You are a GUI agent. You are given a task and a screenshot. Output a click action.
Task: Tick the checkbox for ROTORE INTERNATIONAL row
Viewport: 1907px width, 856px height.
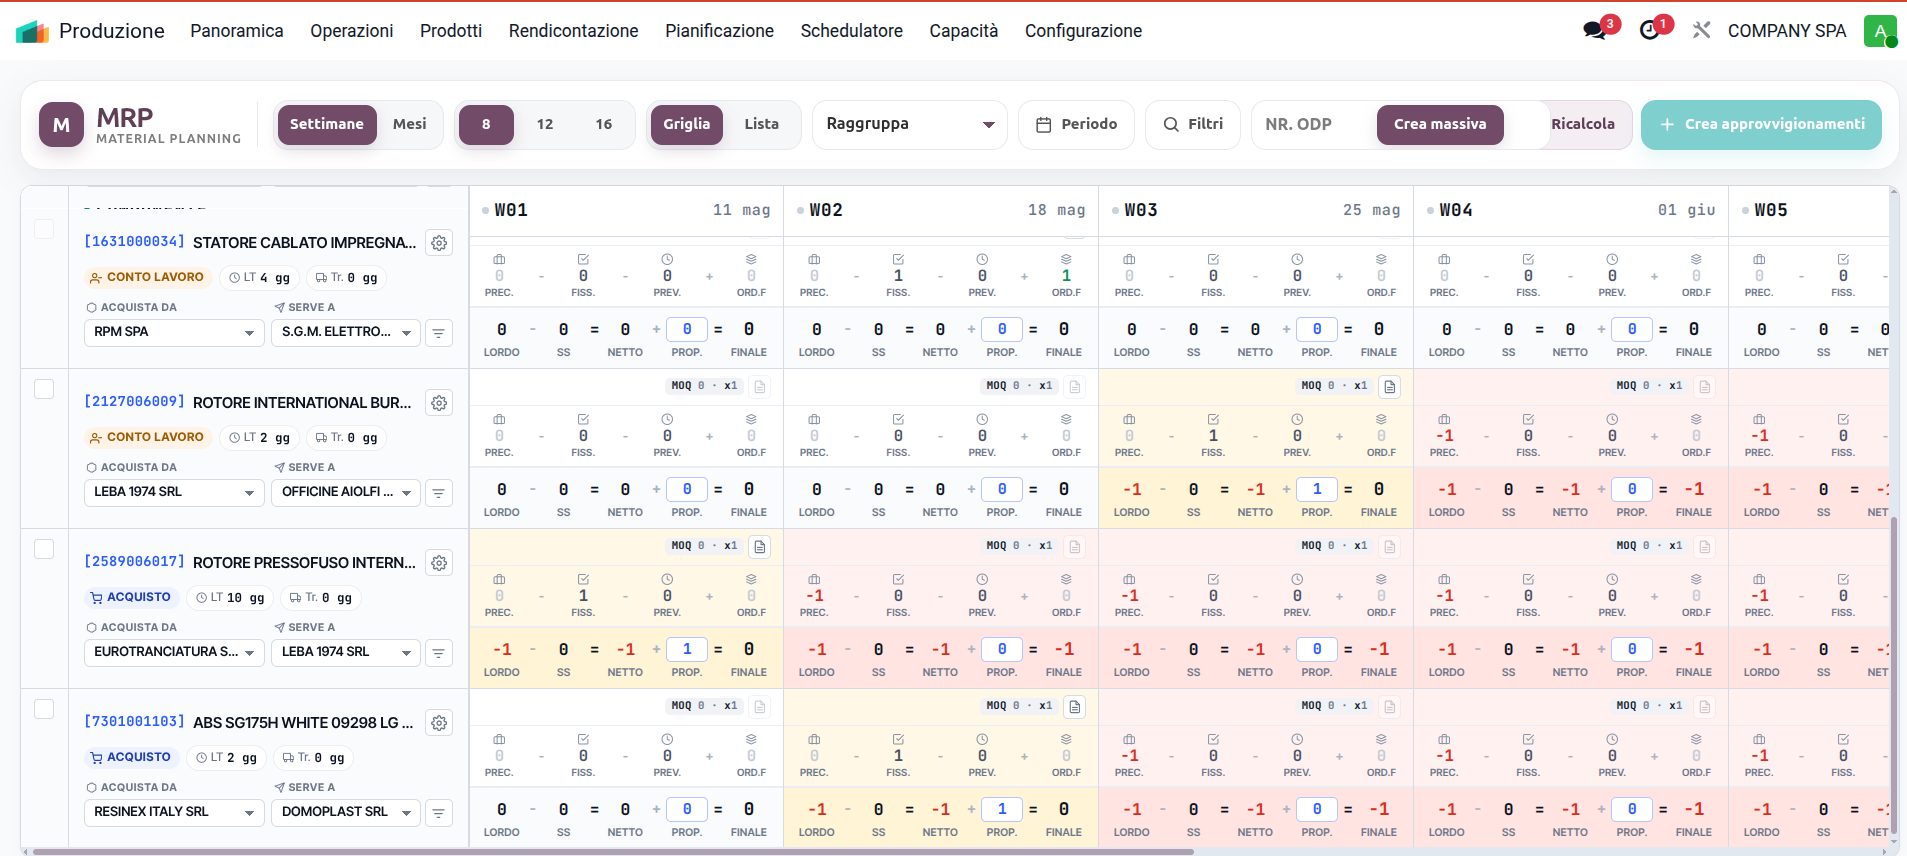pyautogui.click(x=44, y=389)
